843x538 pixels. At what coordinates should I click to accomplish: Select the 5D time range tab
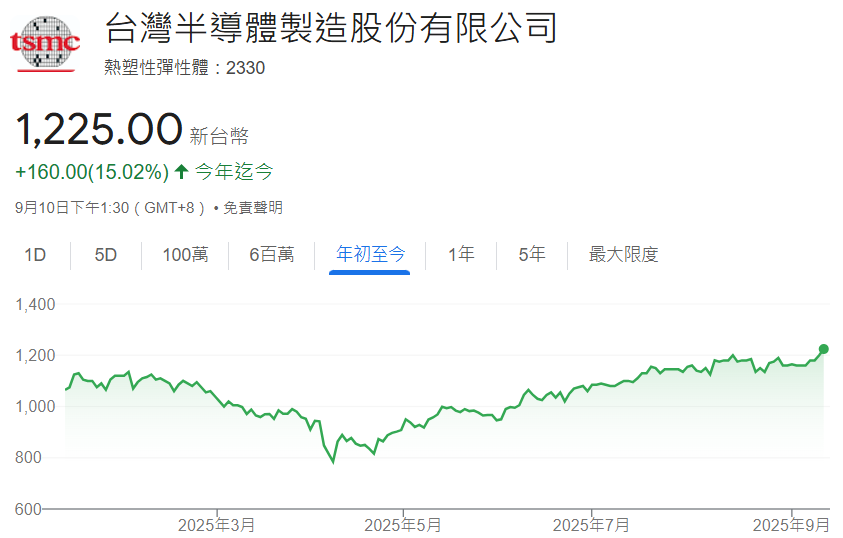105,254
